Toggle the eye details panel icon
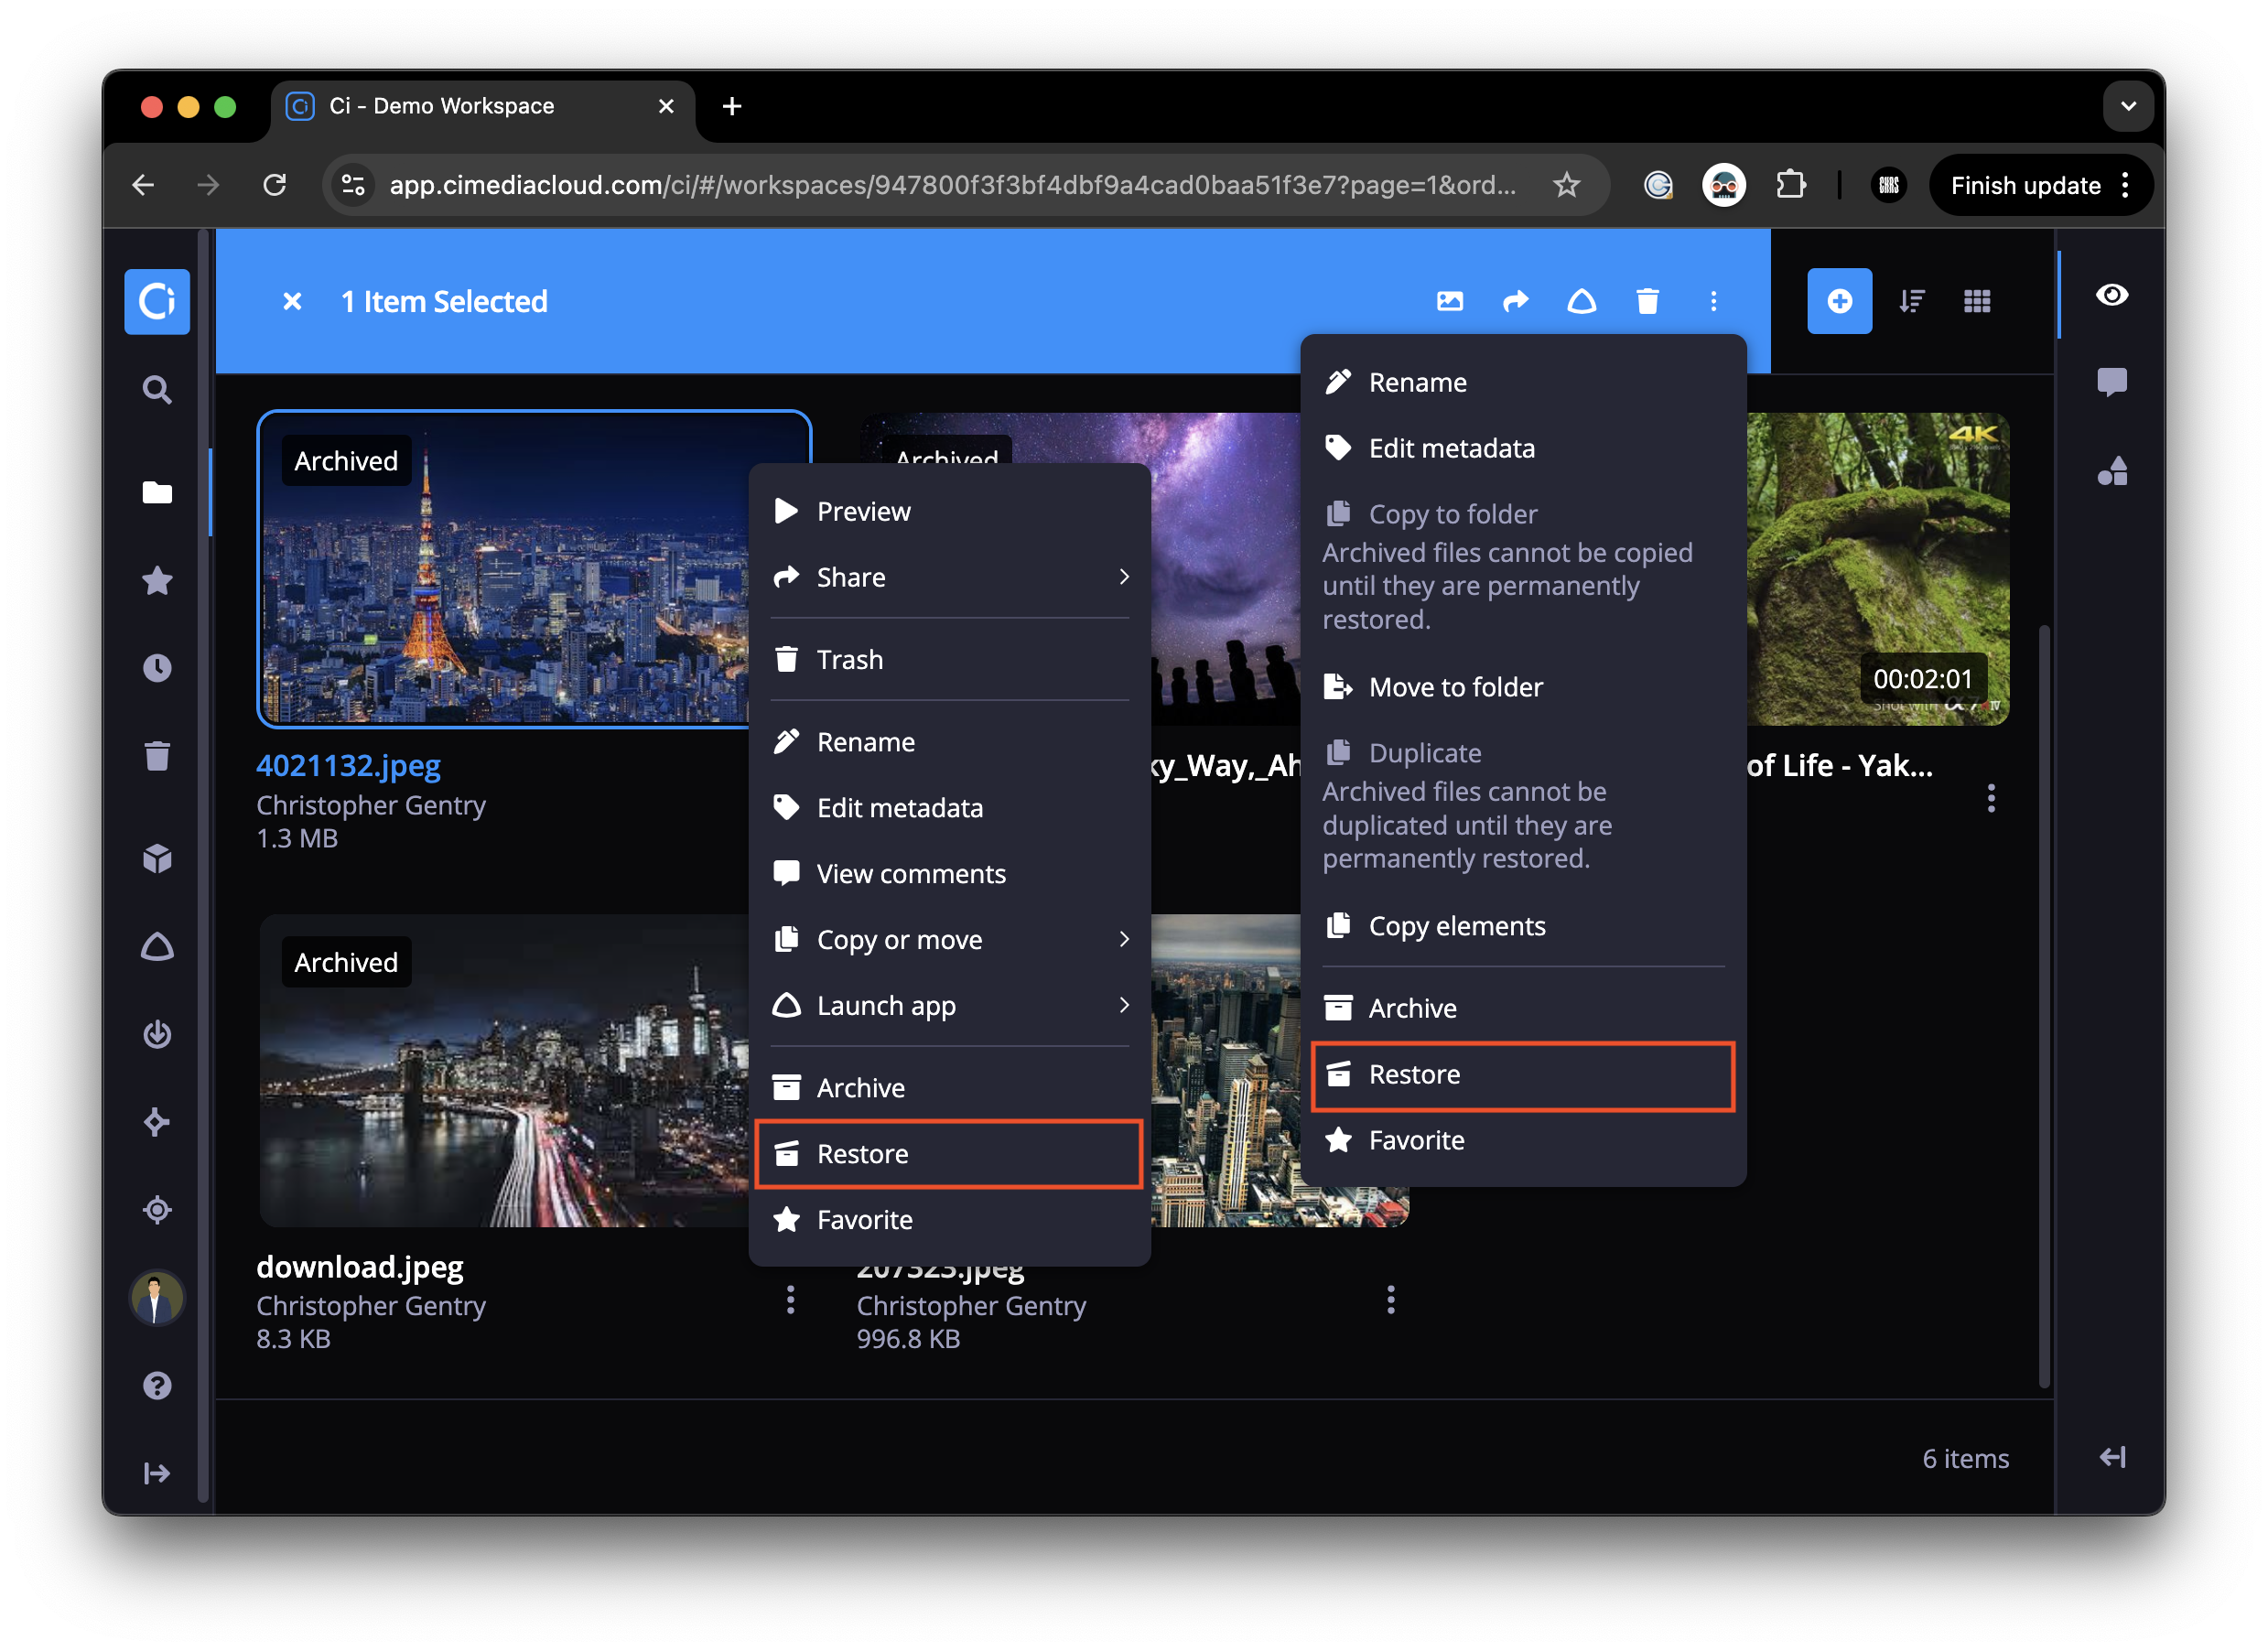This screenshot has width=2268, height=1651. coord(2112,295)
